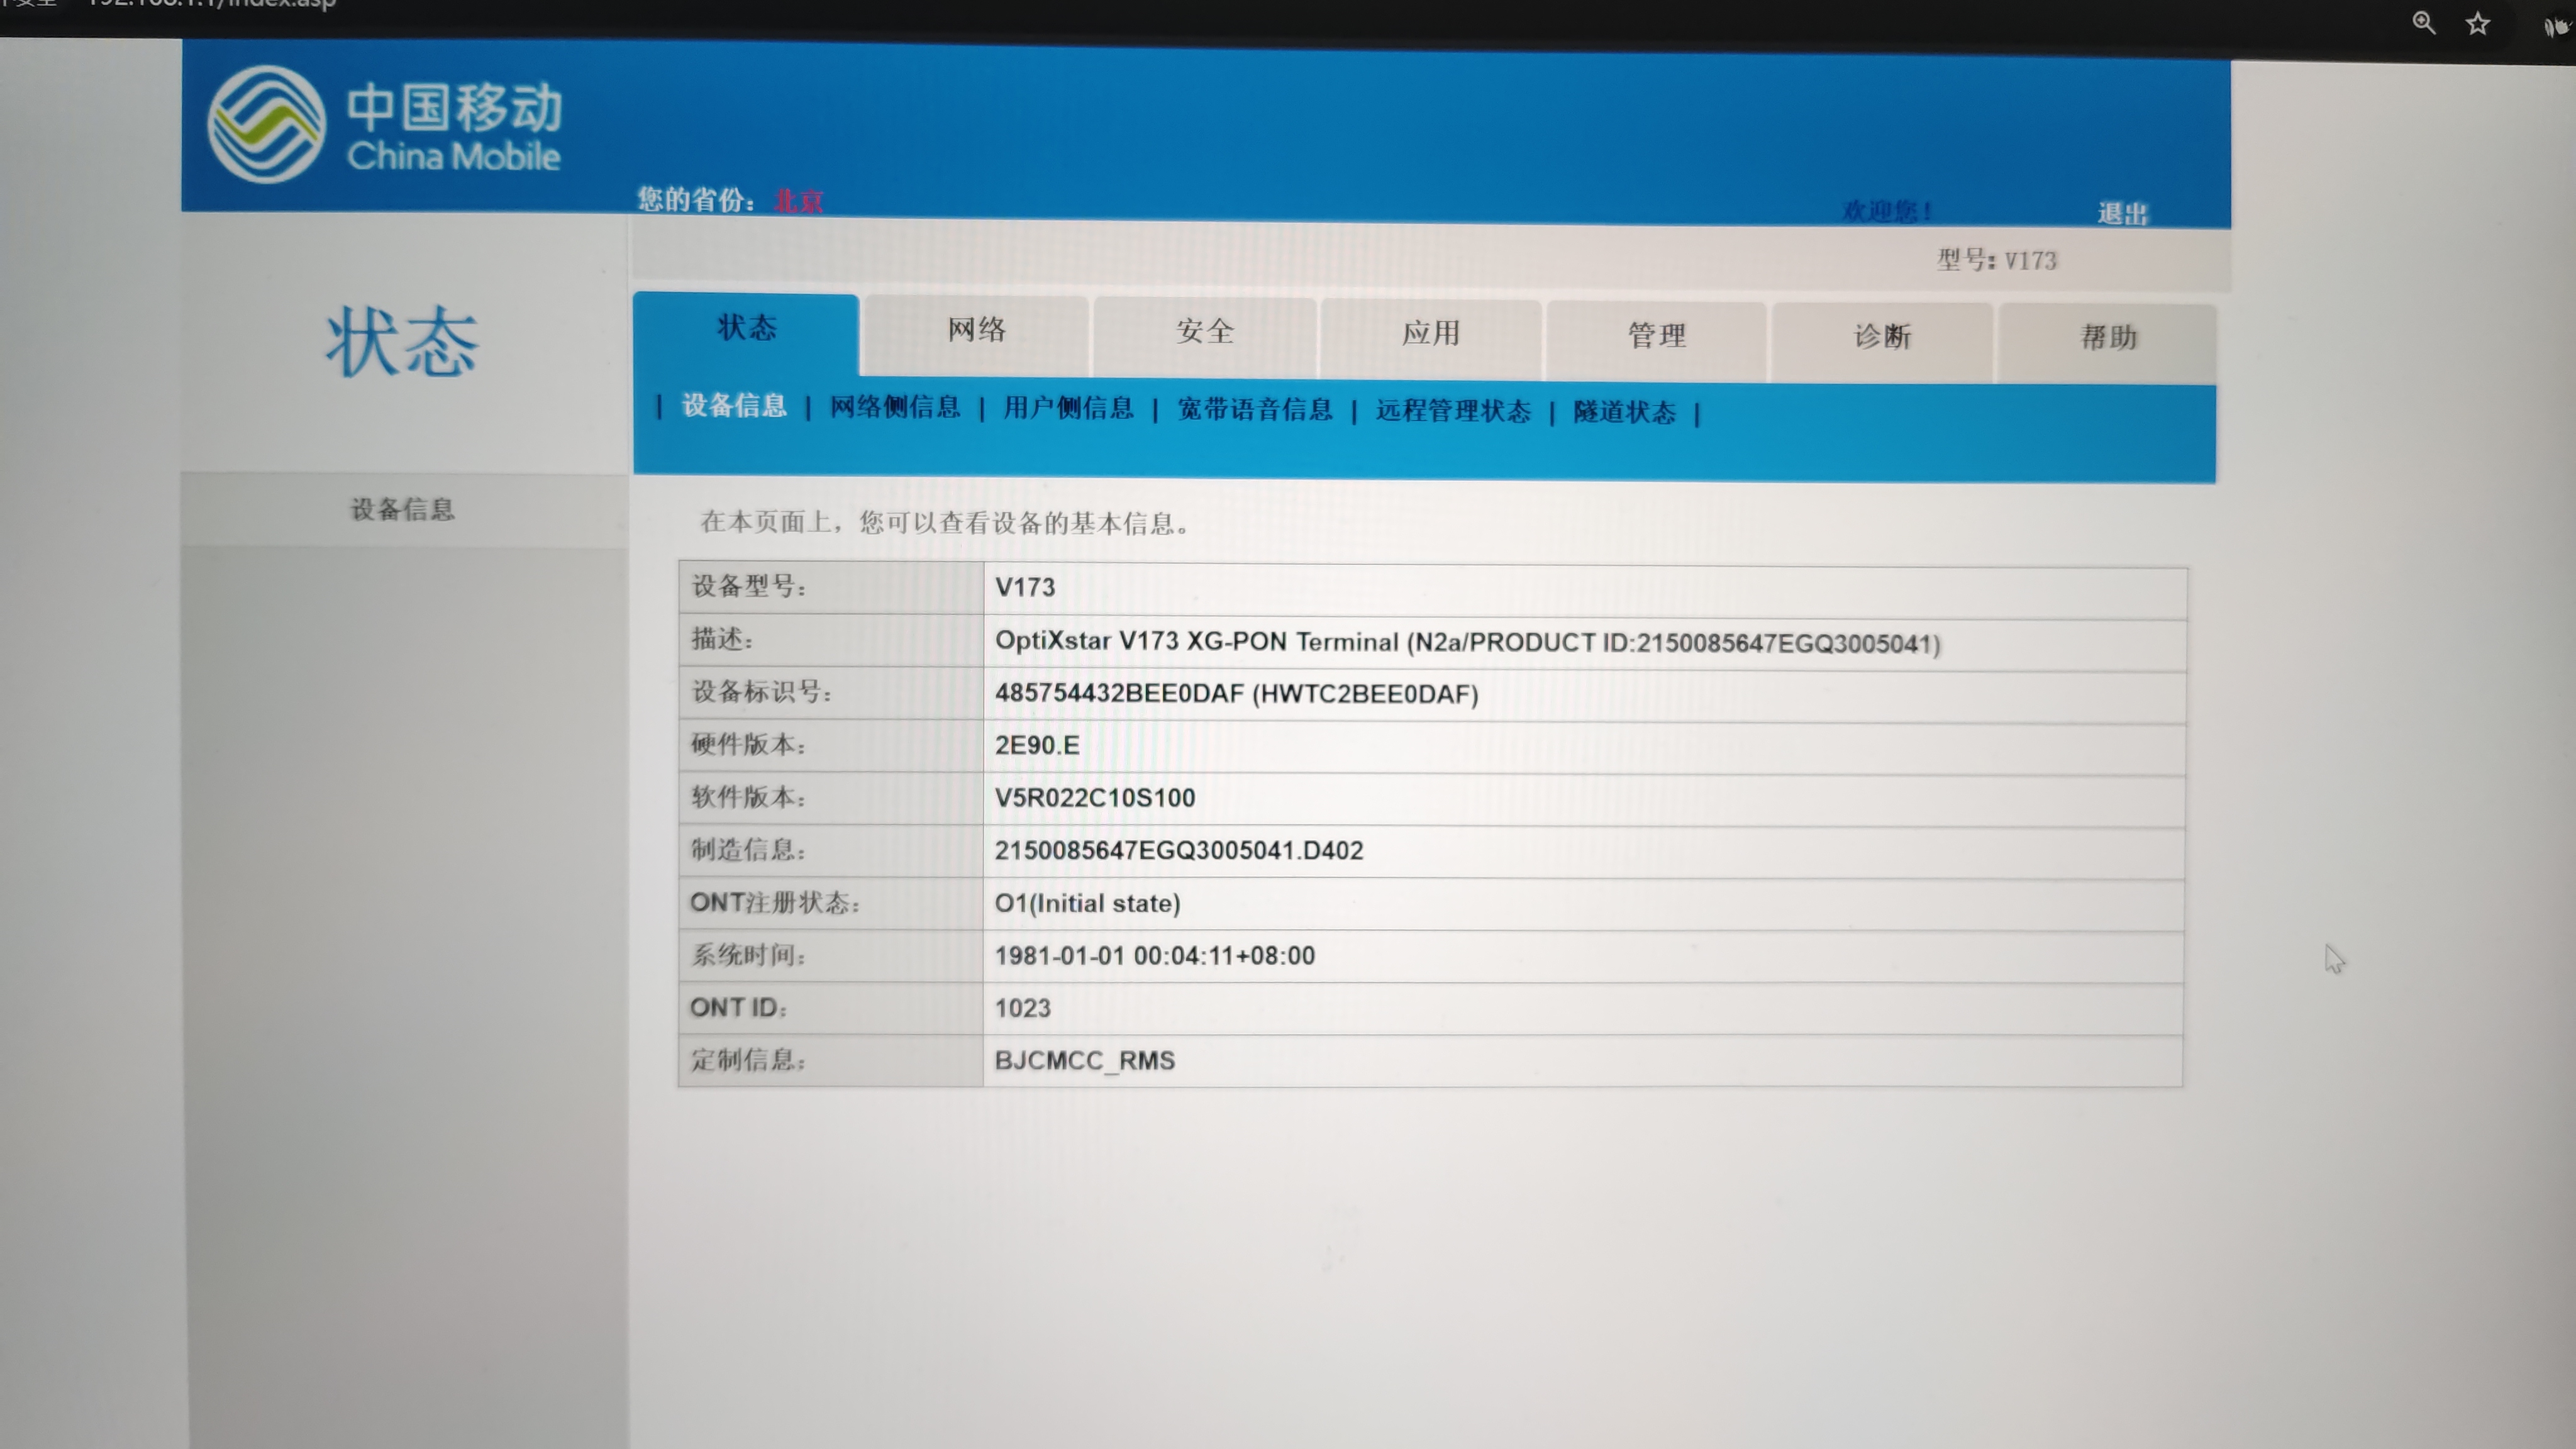Click the 退出 logout link
This screenshot has height=1449, width=2576.
click(x=2122, y=214)
